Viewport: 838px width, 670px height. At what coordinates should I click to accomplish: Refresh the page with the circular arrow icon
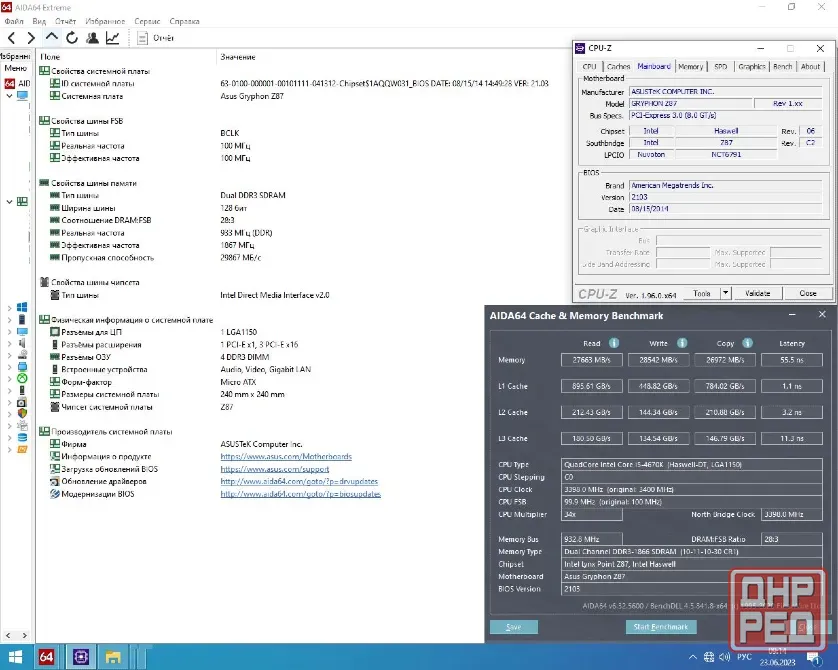pyautogui.click(x=72, y=38)
